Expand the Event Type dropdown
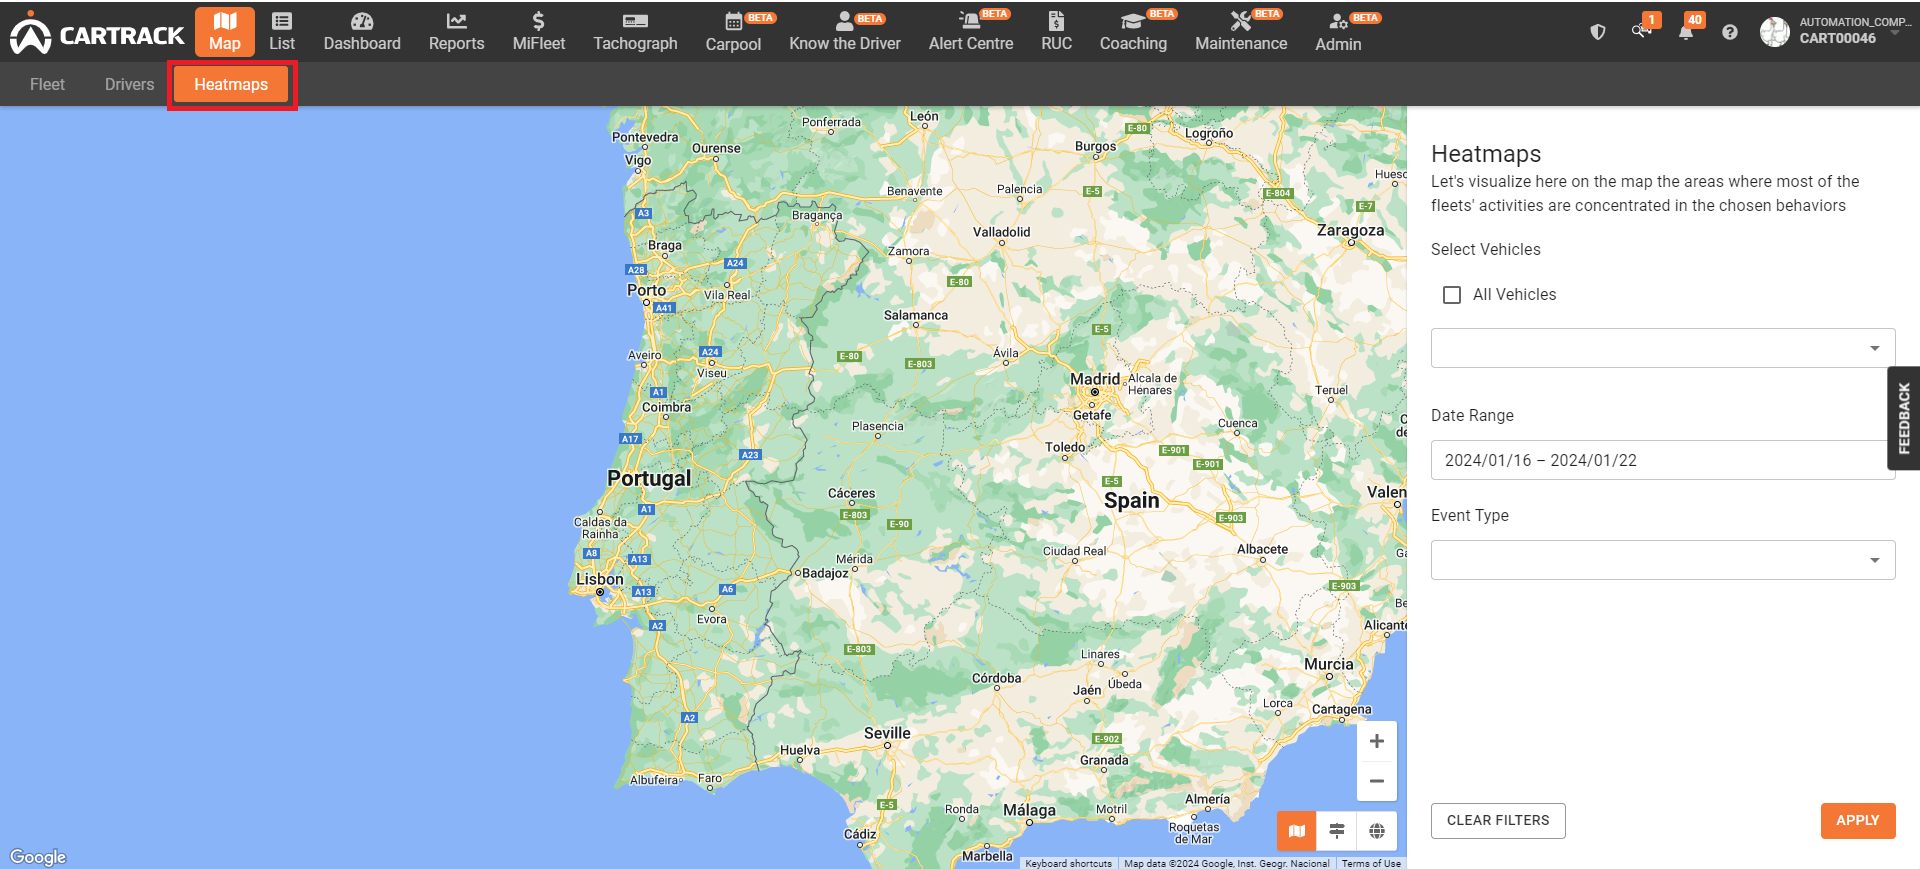 1663,560
